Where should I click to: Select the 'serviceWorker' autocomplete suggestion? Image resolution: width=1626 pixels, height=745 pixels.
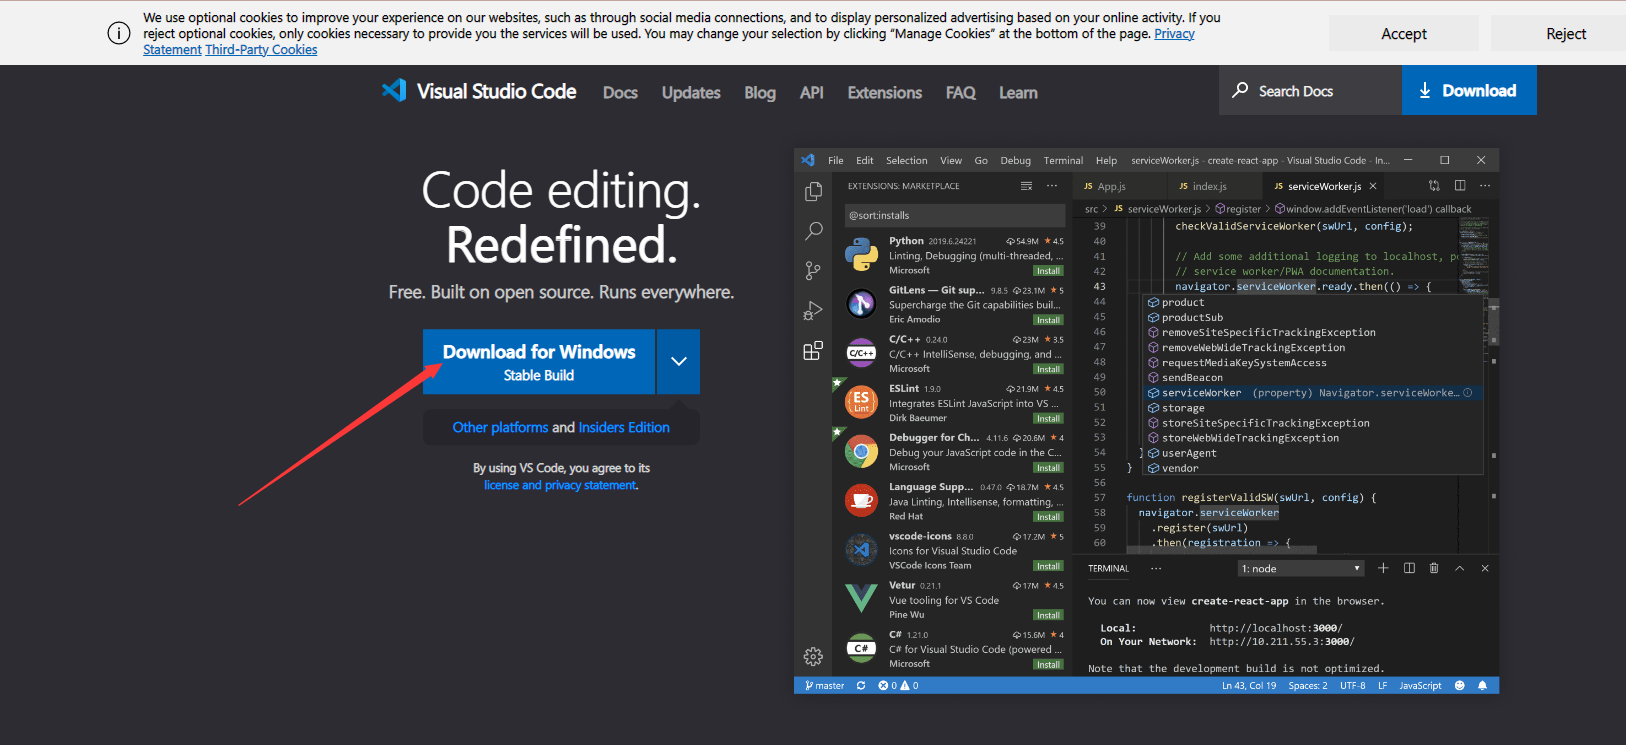(x=1311, y=393)
